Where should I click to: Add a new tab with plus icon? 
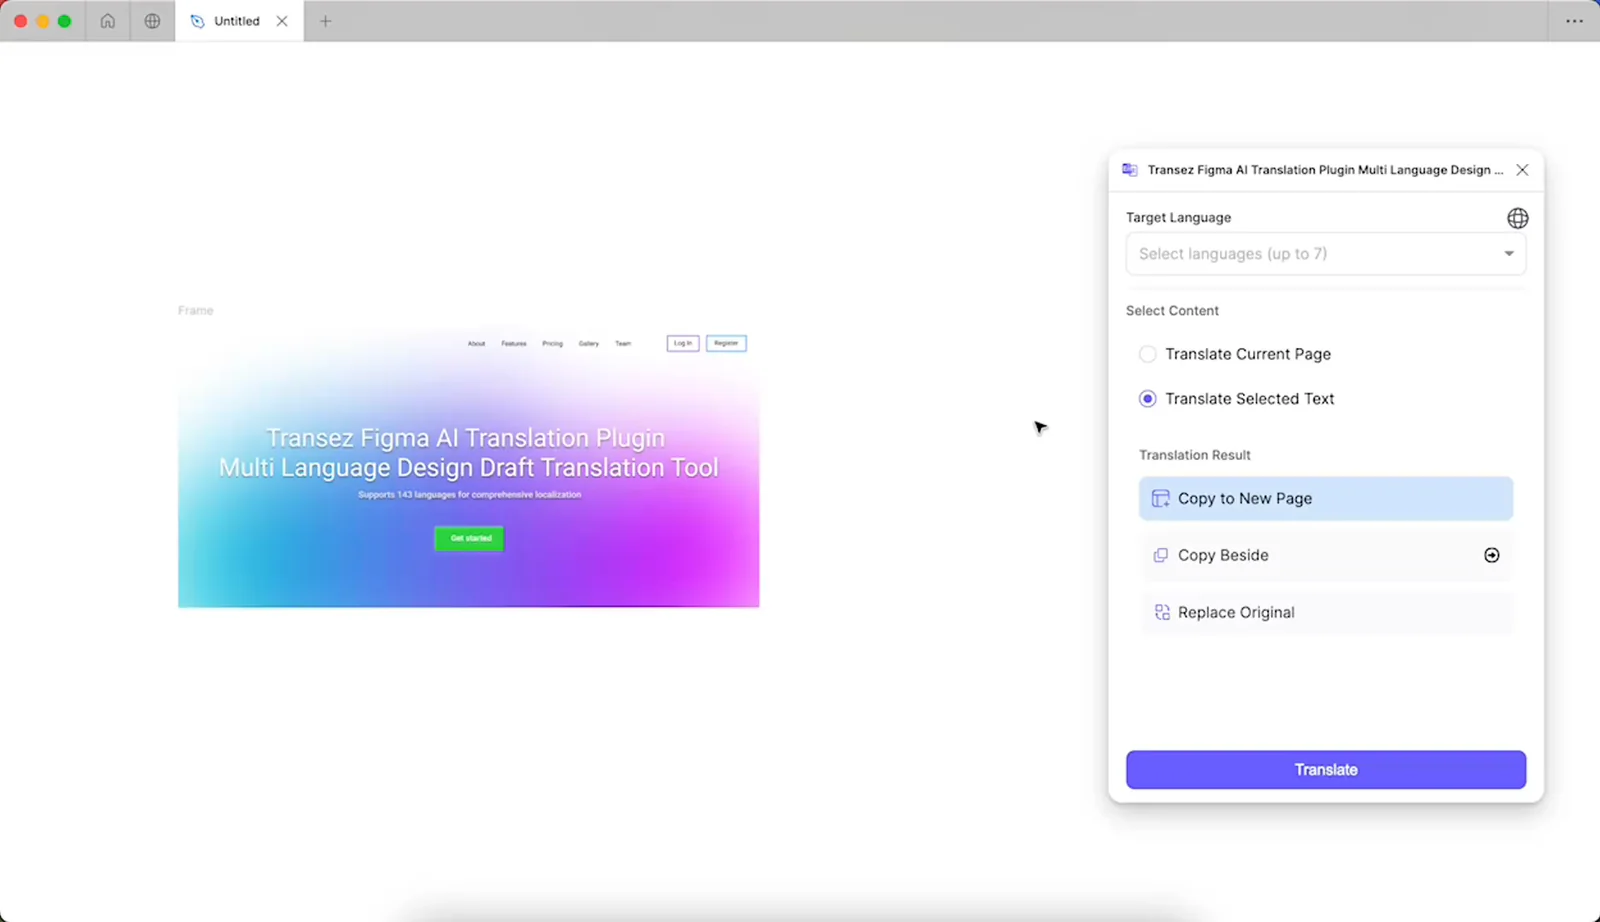pos(325,21)
